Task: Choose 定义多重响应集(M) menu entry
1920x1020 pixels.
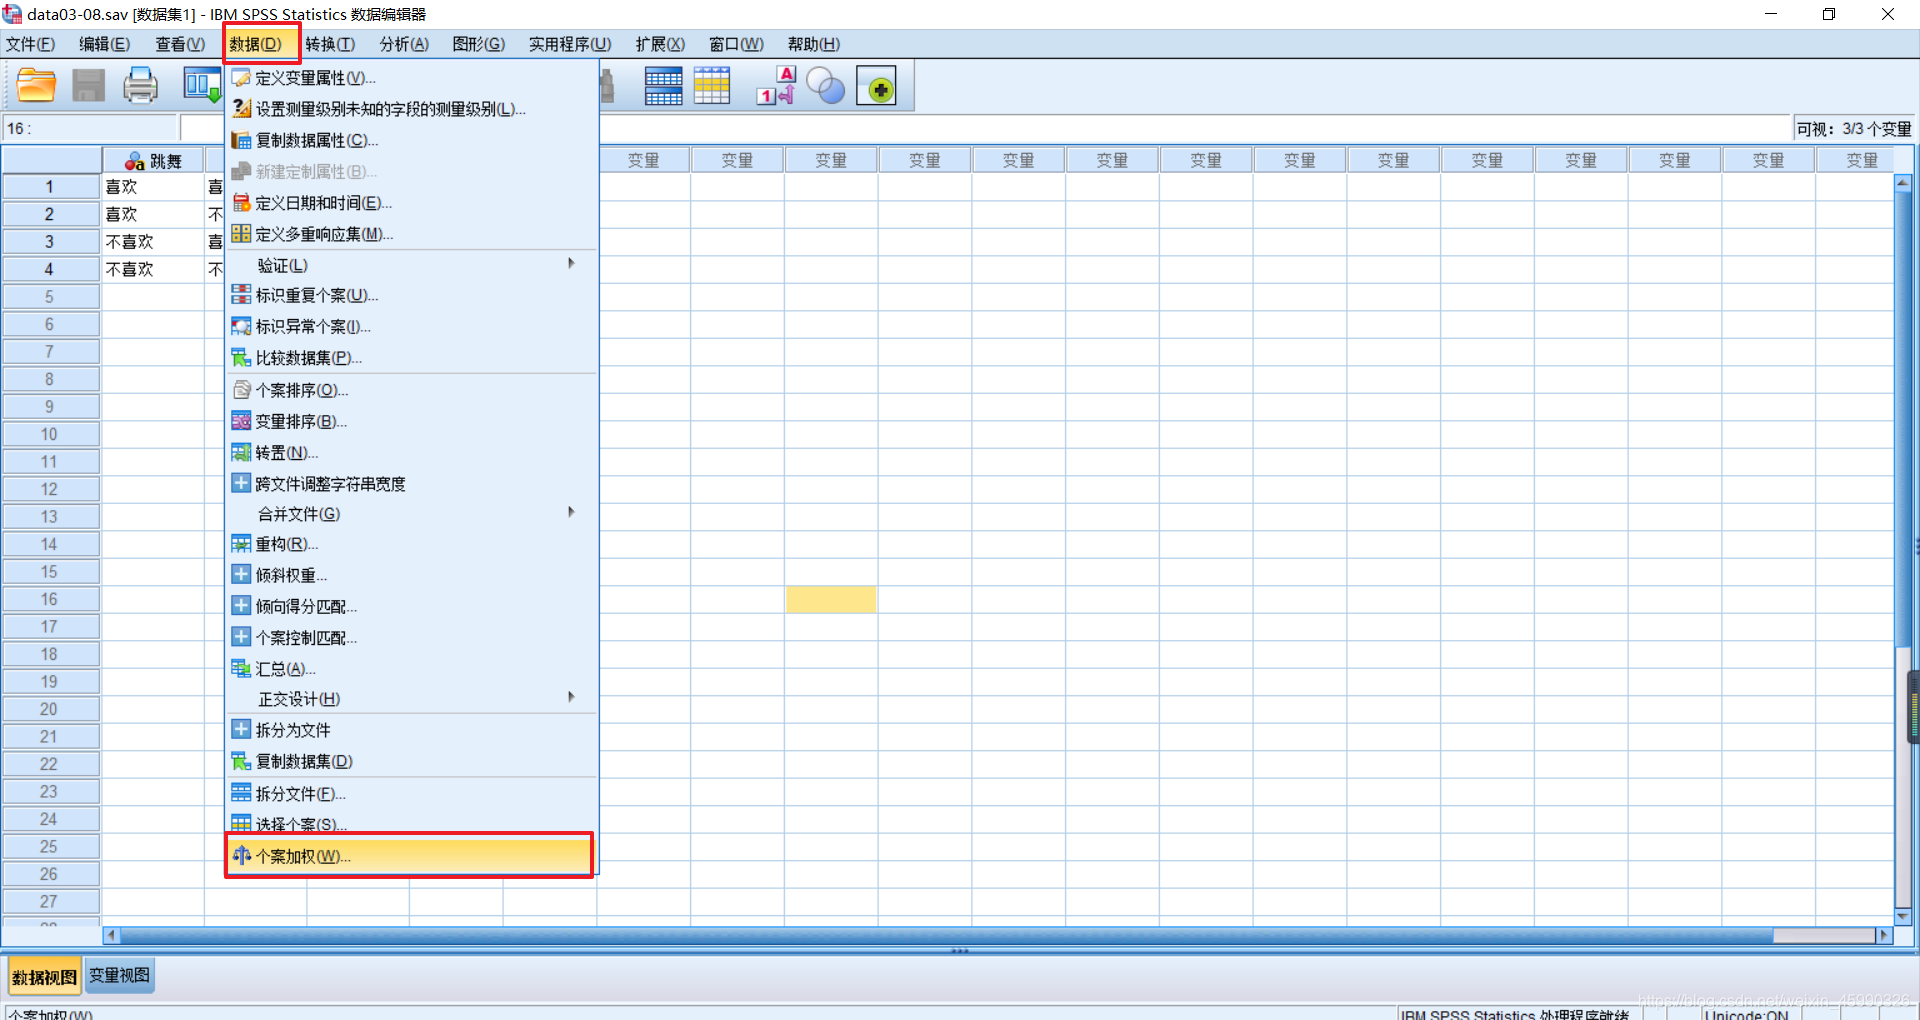Action: click(412, 234)
